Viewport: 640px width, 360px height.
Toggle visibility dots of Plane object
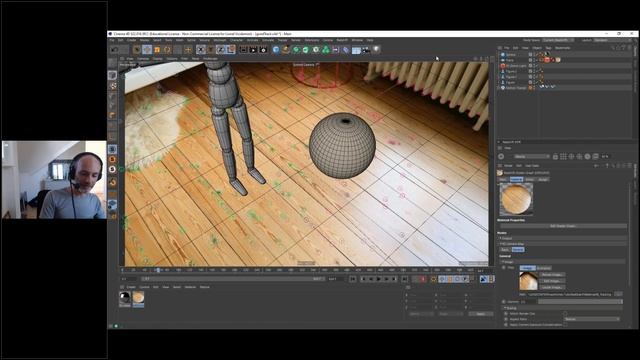(534, 60)
